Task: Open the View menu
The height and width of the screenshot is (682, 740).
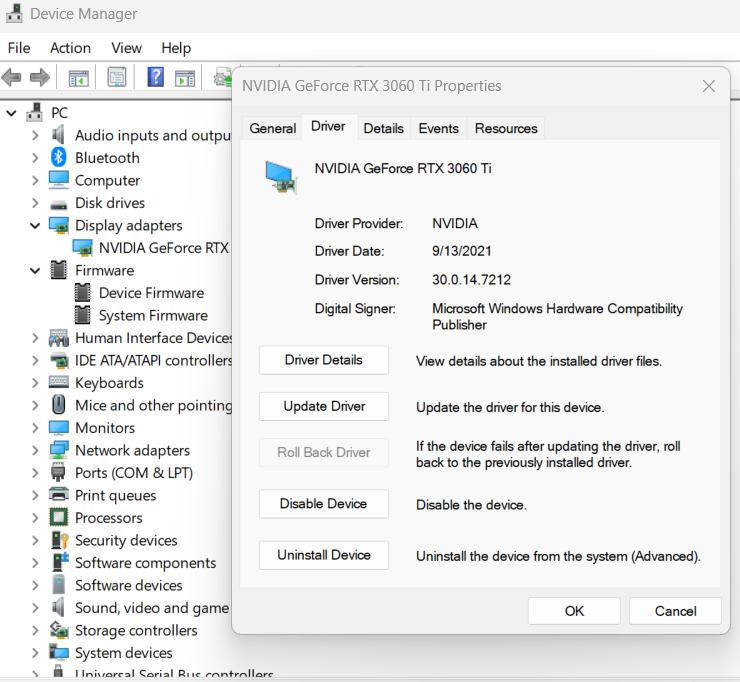Action: (x=126, y=48)
